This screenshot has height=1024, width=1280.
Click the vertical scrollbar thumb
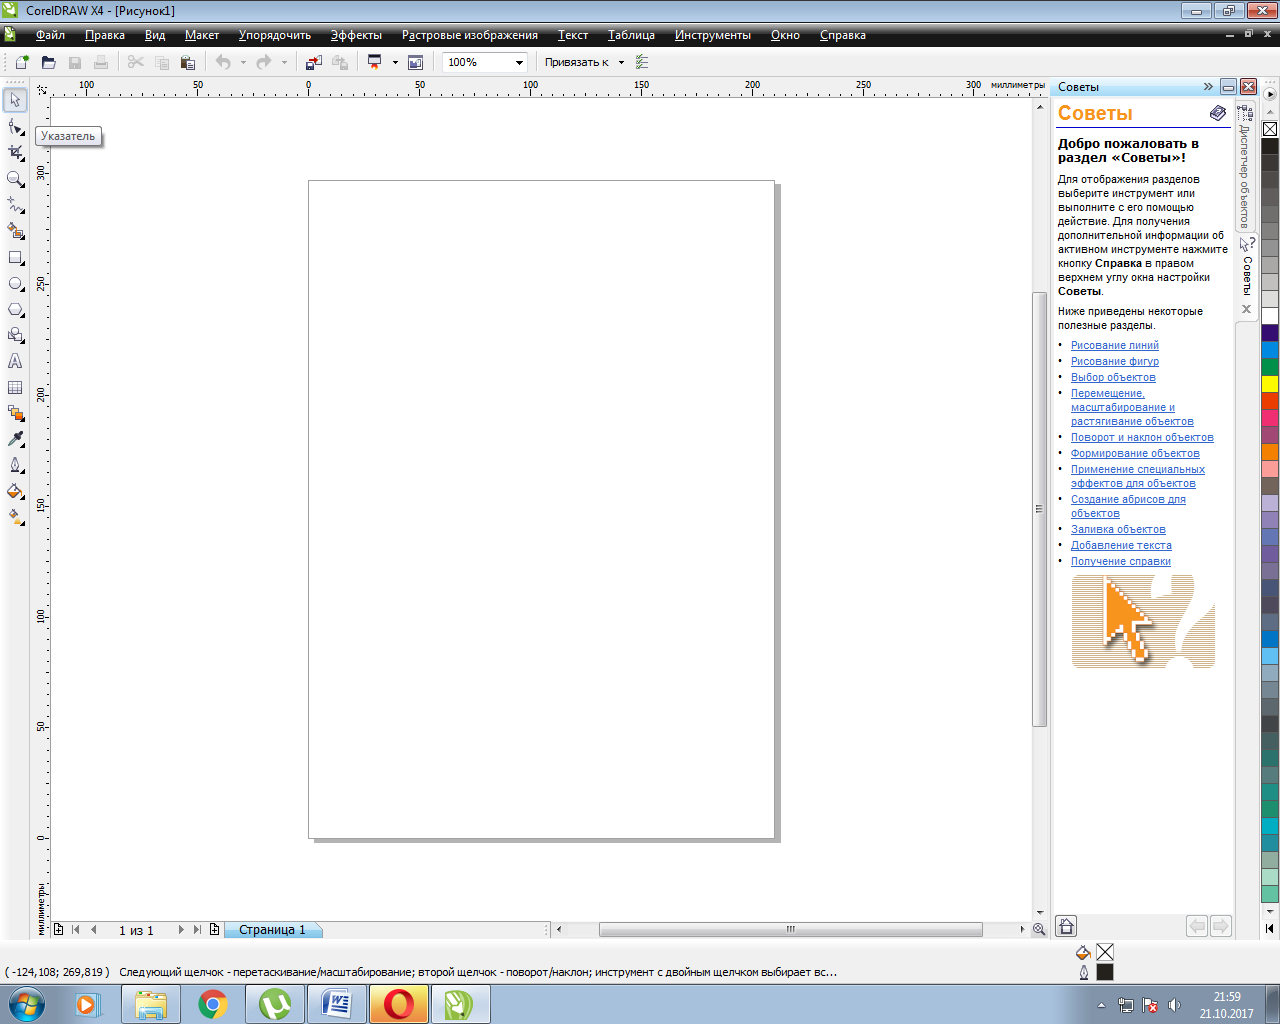1039,508
